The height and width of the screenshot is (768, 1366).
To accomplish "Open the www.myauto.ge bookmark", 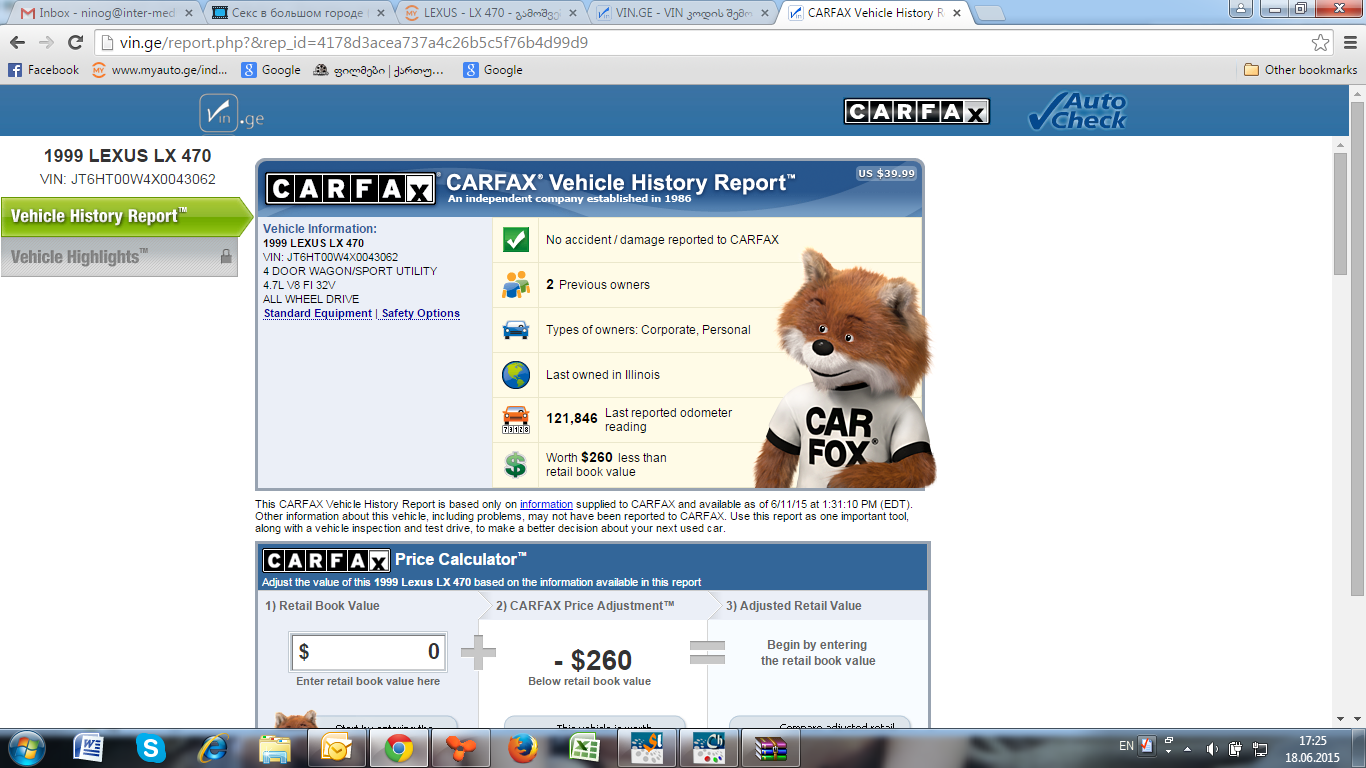I will (x=160, y=70).
